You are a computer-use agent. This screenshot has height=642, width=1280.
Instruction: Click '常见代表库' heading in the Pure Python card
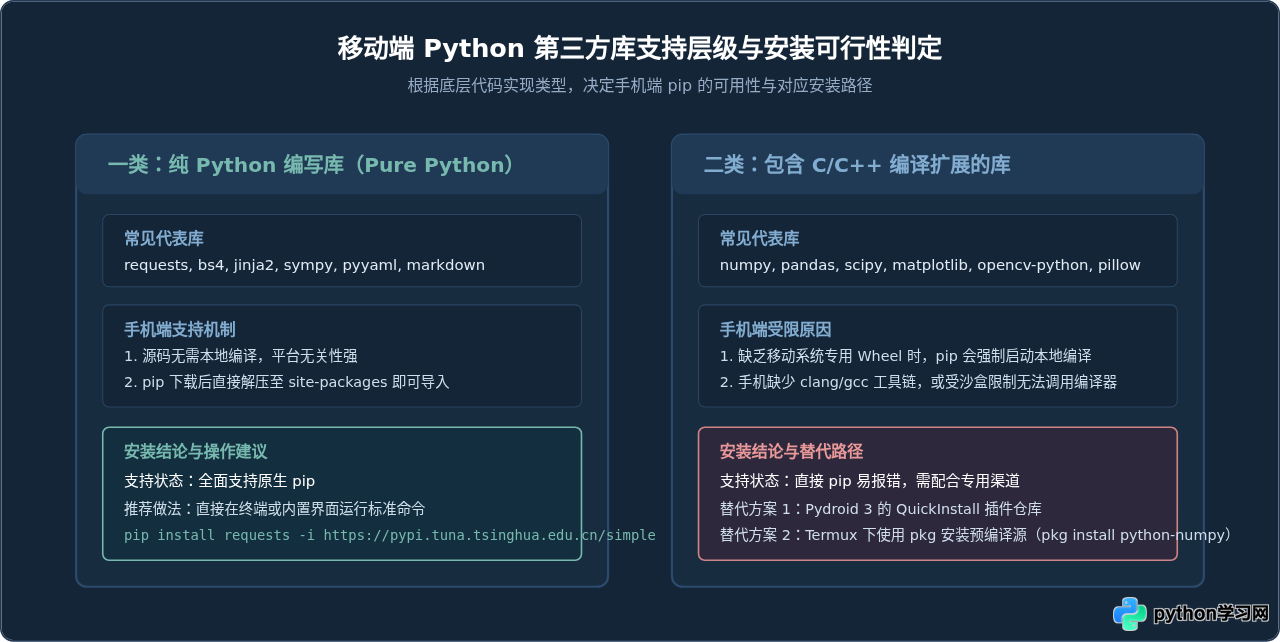pos(164,239)
